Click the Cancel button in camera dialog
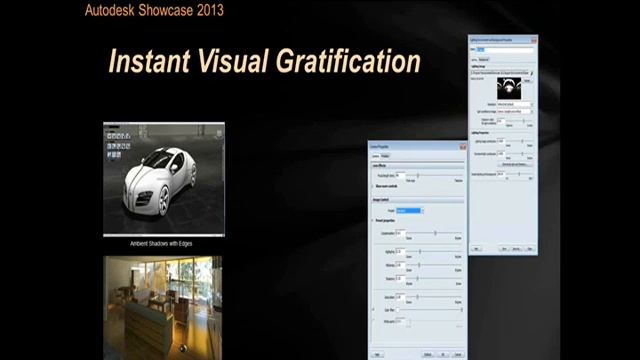The height and width of the screenshot is (360, 640). pyautogui.click(x=458, y=354)
